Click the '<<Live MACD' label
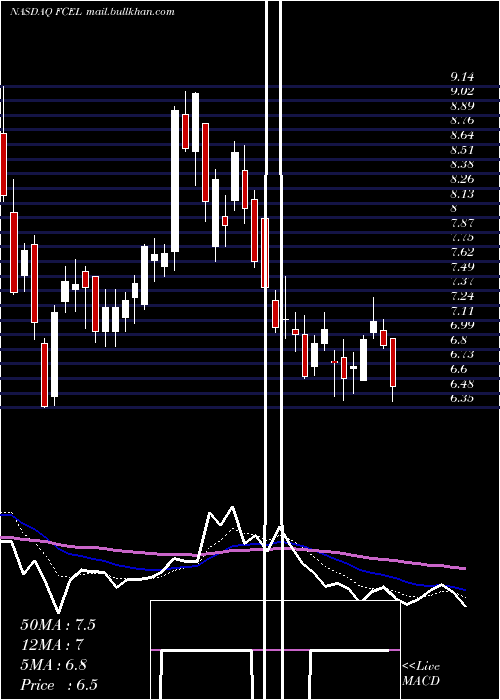 421,674
